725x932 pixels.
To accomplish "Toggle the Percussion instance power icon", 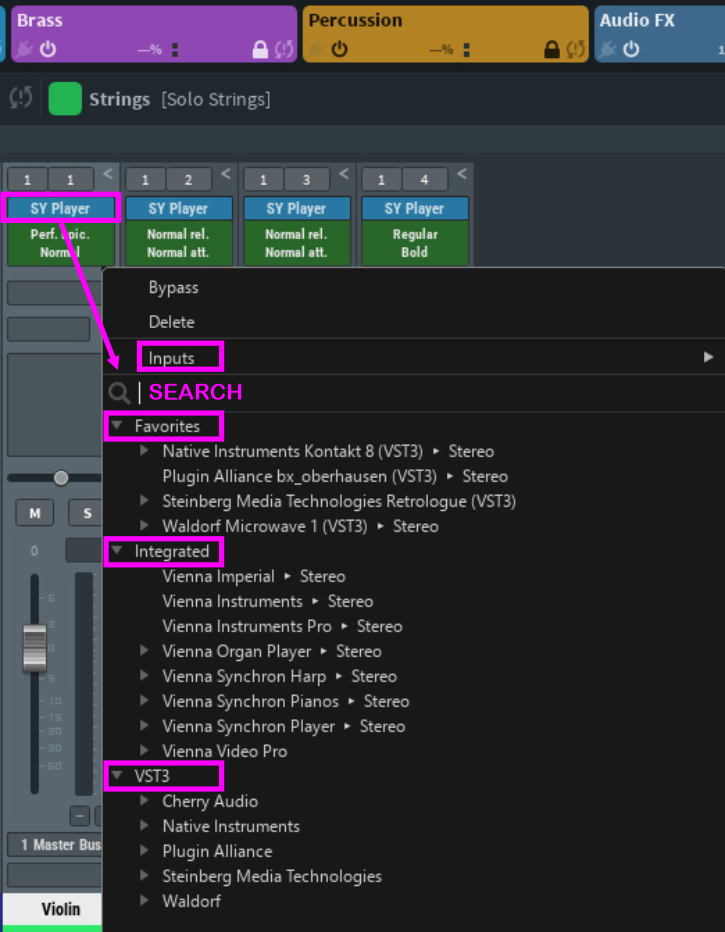I will pos(340,49).
